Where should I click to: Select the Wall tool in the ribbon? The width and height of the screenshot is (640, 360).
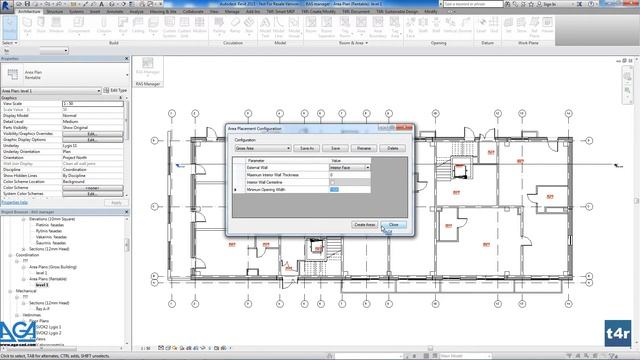click(27, 25)
